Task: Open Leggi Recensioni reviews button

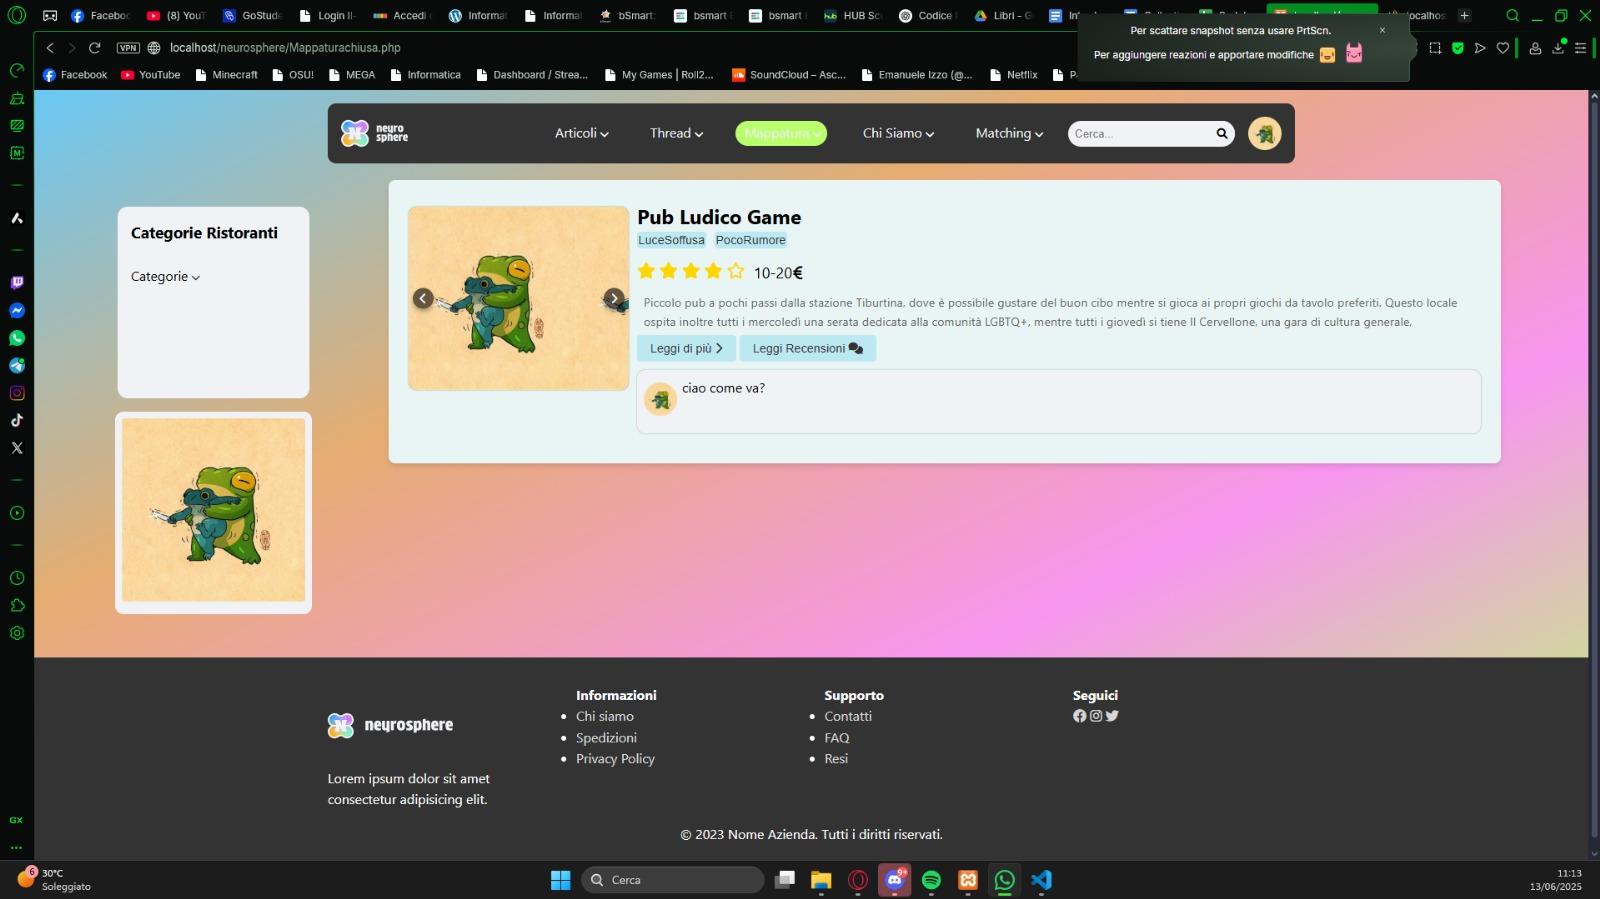Action: click(807, 348)
